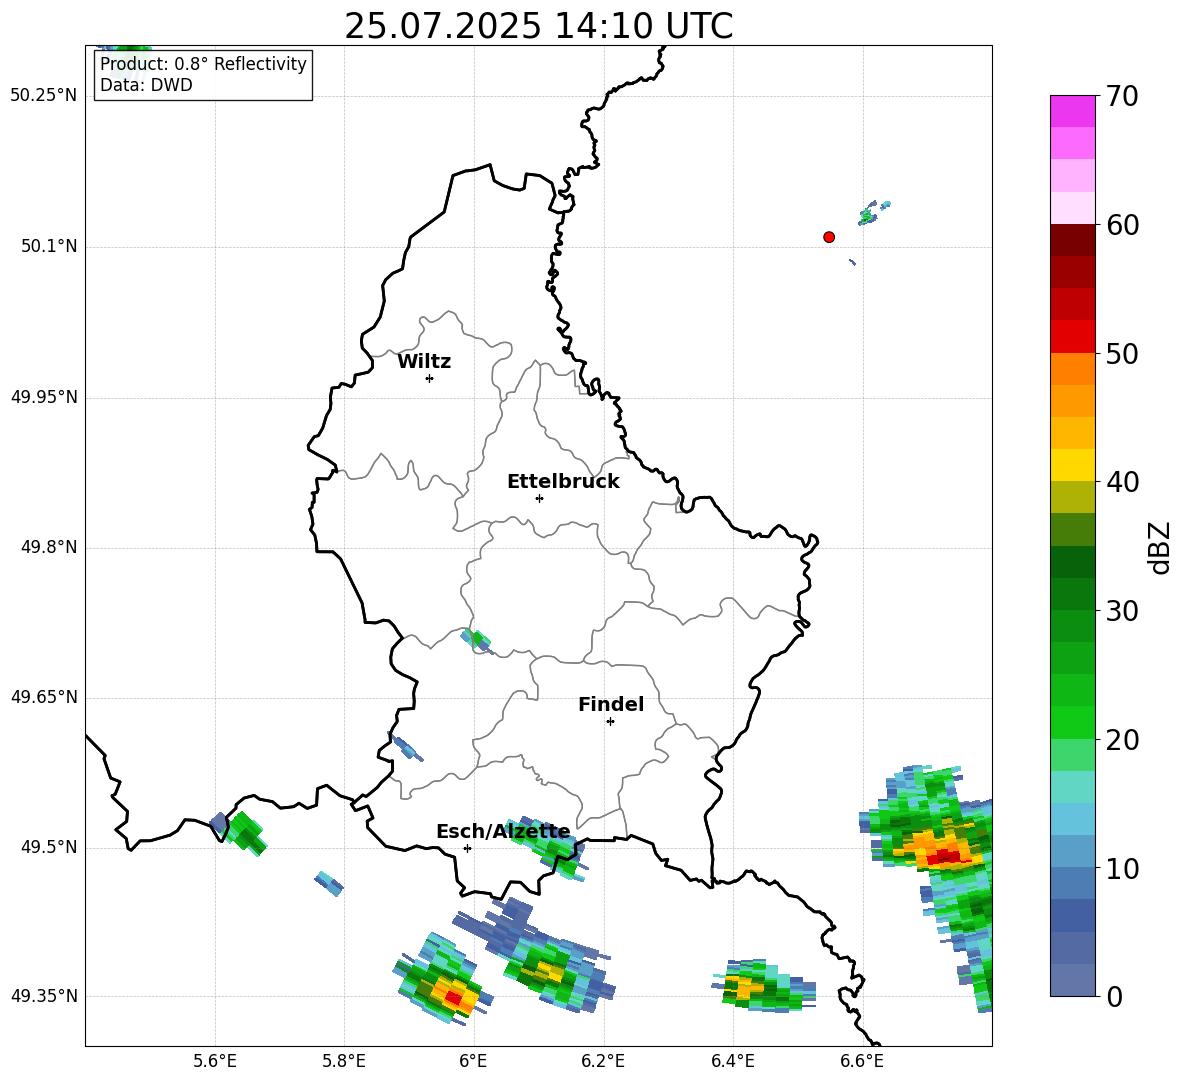The image size is (1184, 1081).
Task: Click the 6.4°E longitude label
Action: (x=732, y=1062)
